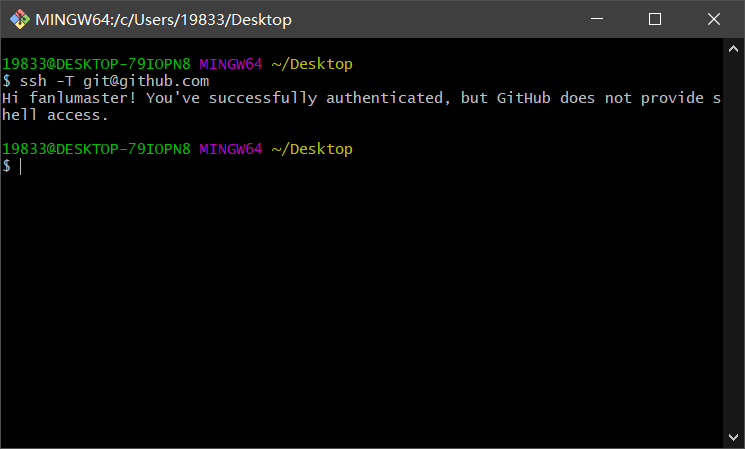Screen dimensions: 745x449
Task: Click the first yellow ~/Desktop path
Action: point(312,64)
